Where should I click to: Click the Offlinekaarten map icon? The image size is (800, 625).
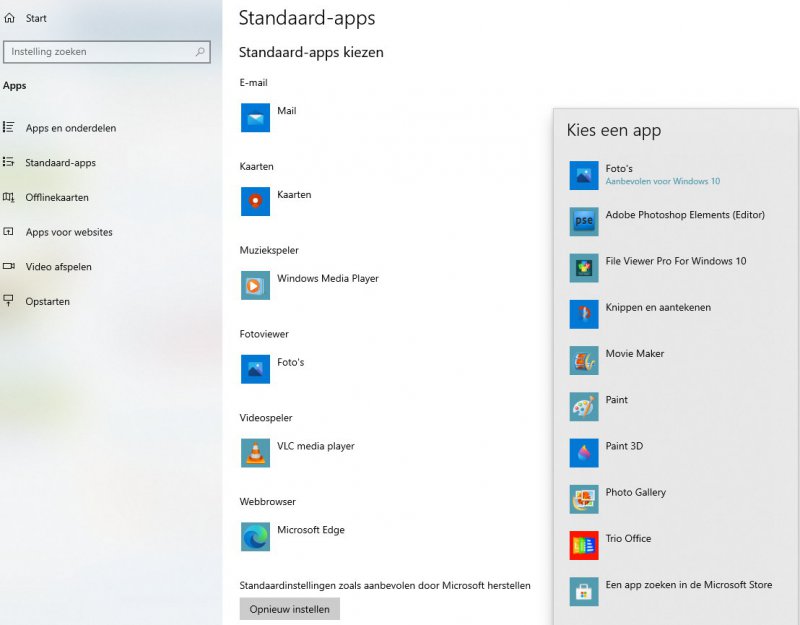click(8, 197)
